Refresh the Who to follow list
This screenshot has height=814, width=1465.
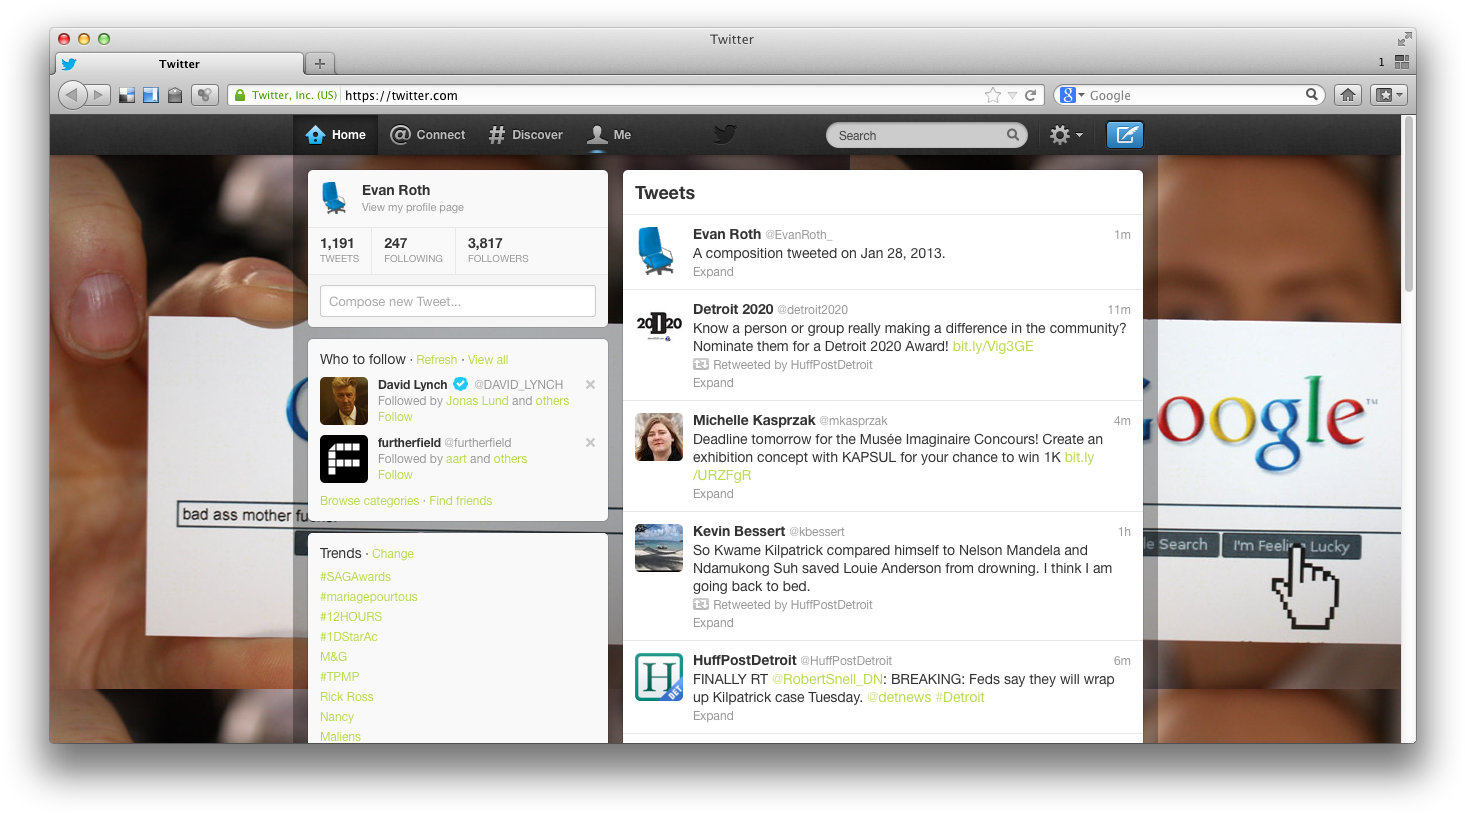[437, 360]
